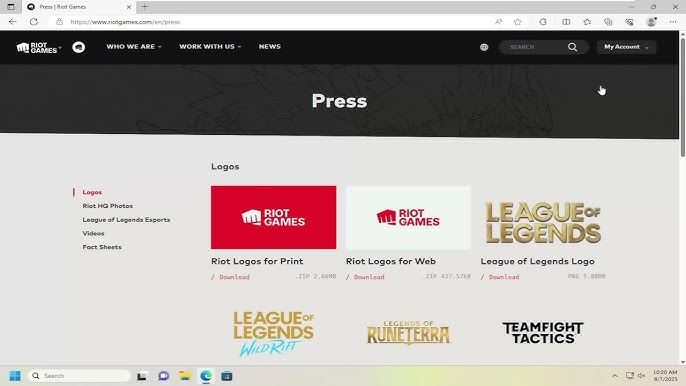Viewport: 686px width, 386px height.
Task: Select Fact Sheets in the sidebar
Action: tap(102, 247)
